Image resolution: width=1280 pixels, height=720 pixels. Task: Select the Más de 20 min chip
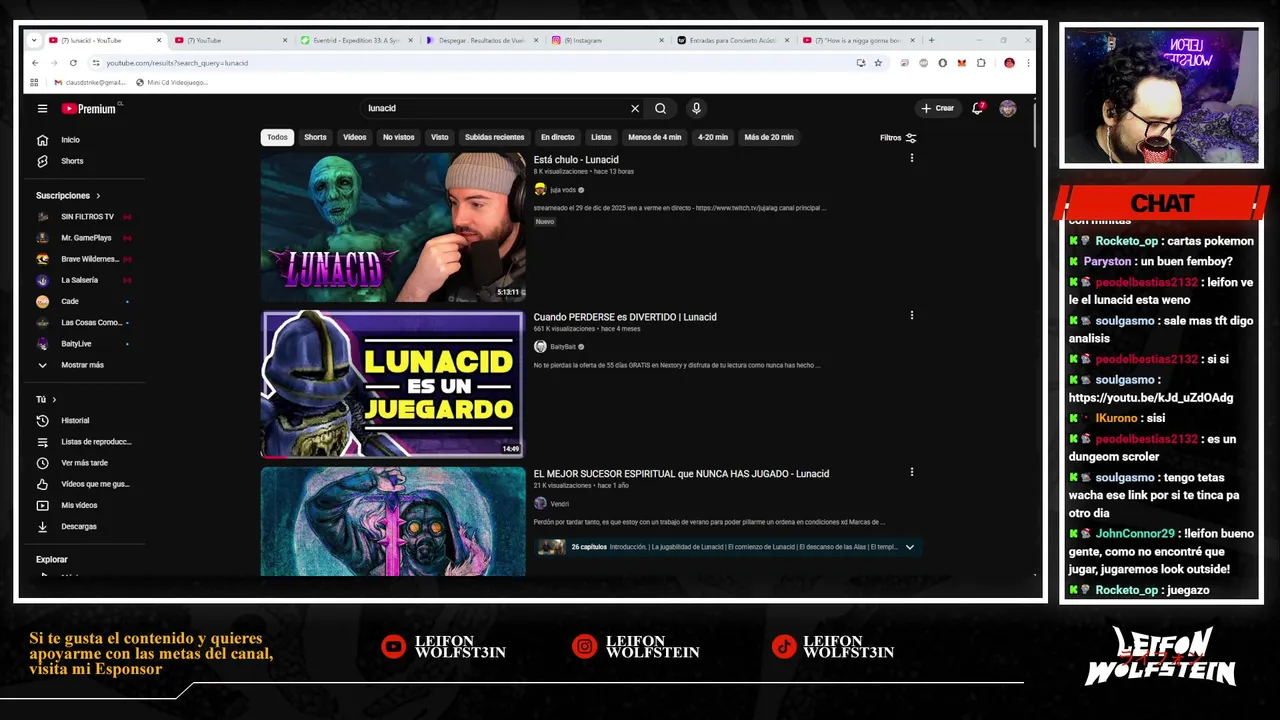[769, 137]
